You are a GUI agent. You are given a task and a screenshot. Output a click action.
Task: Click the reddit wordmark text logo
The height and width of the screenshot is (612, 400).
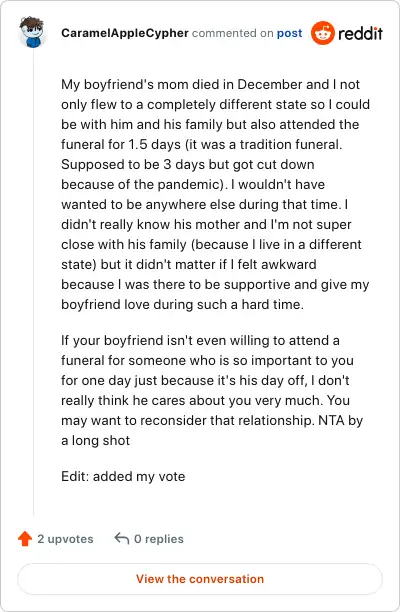pyautogui.click(x=360, y=34)
